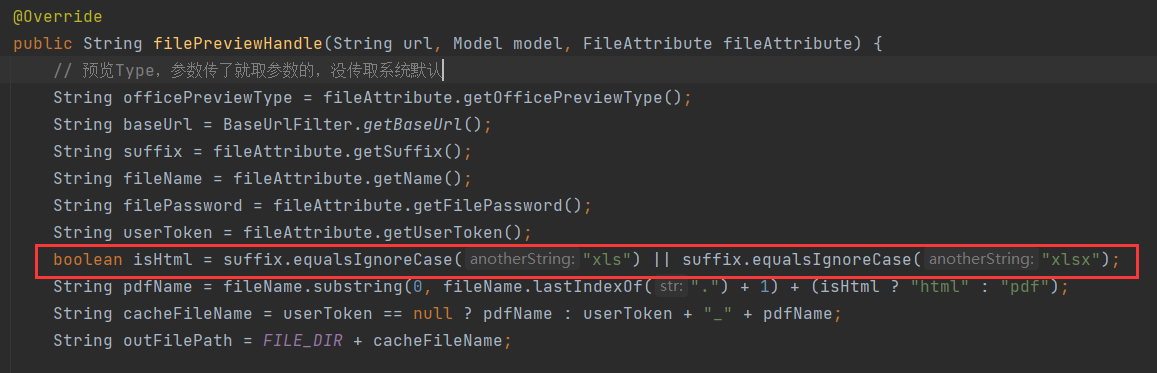Click the first anotherString parameter hint
The image size is (1157, 373).
click(522, 259)
